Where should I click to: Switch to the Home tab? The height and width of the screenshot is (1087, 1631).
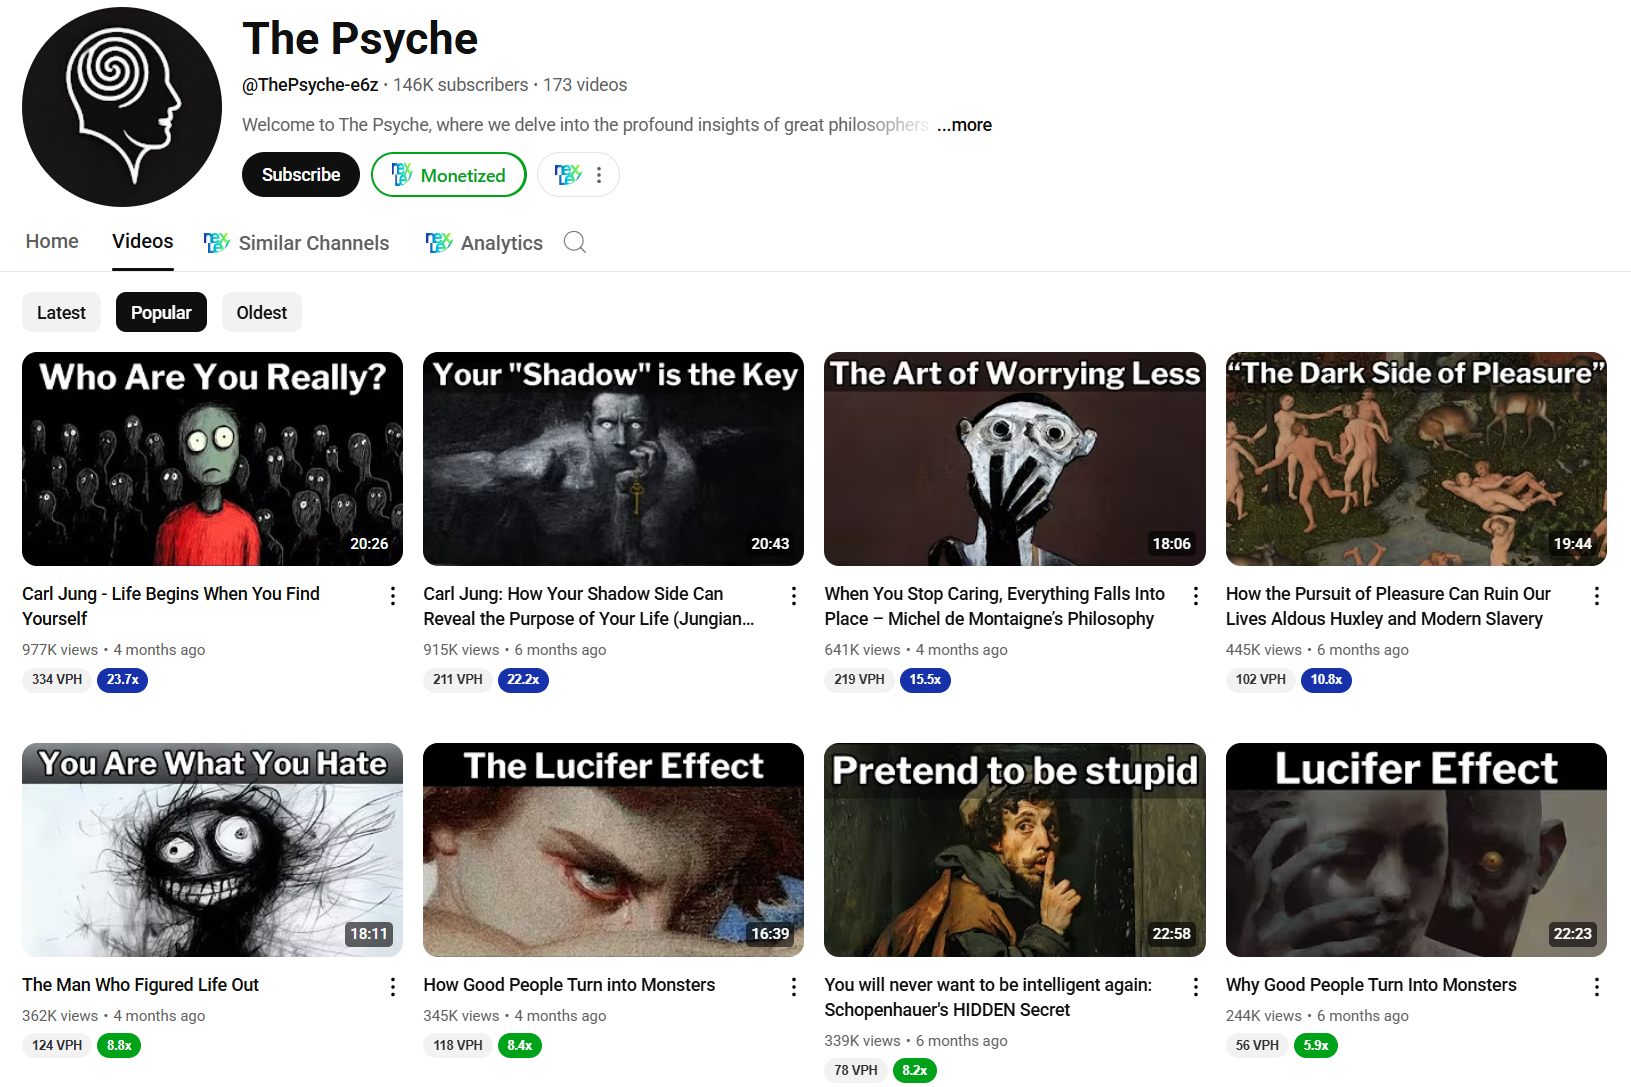[x=52, y=241]
